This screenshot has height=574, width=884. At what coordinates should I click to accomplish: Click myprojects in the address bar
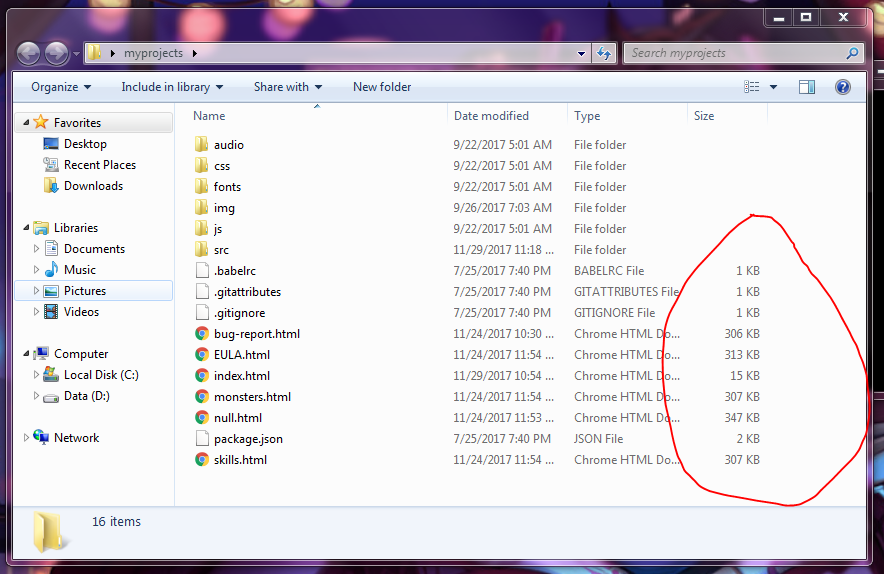[153, 53]
